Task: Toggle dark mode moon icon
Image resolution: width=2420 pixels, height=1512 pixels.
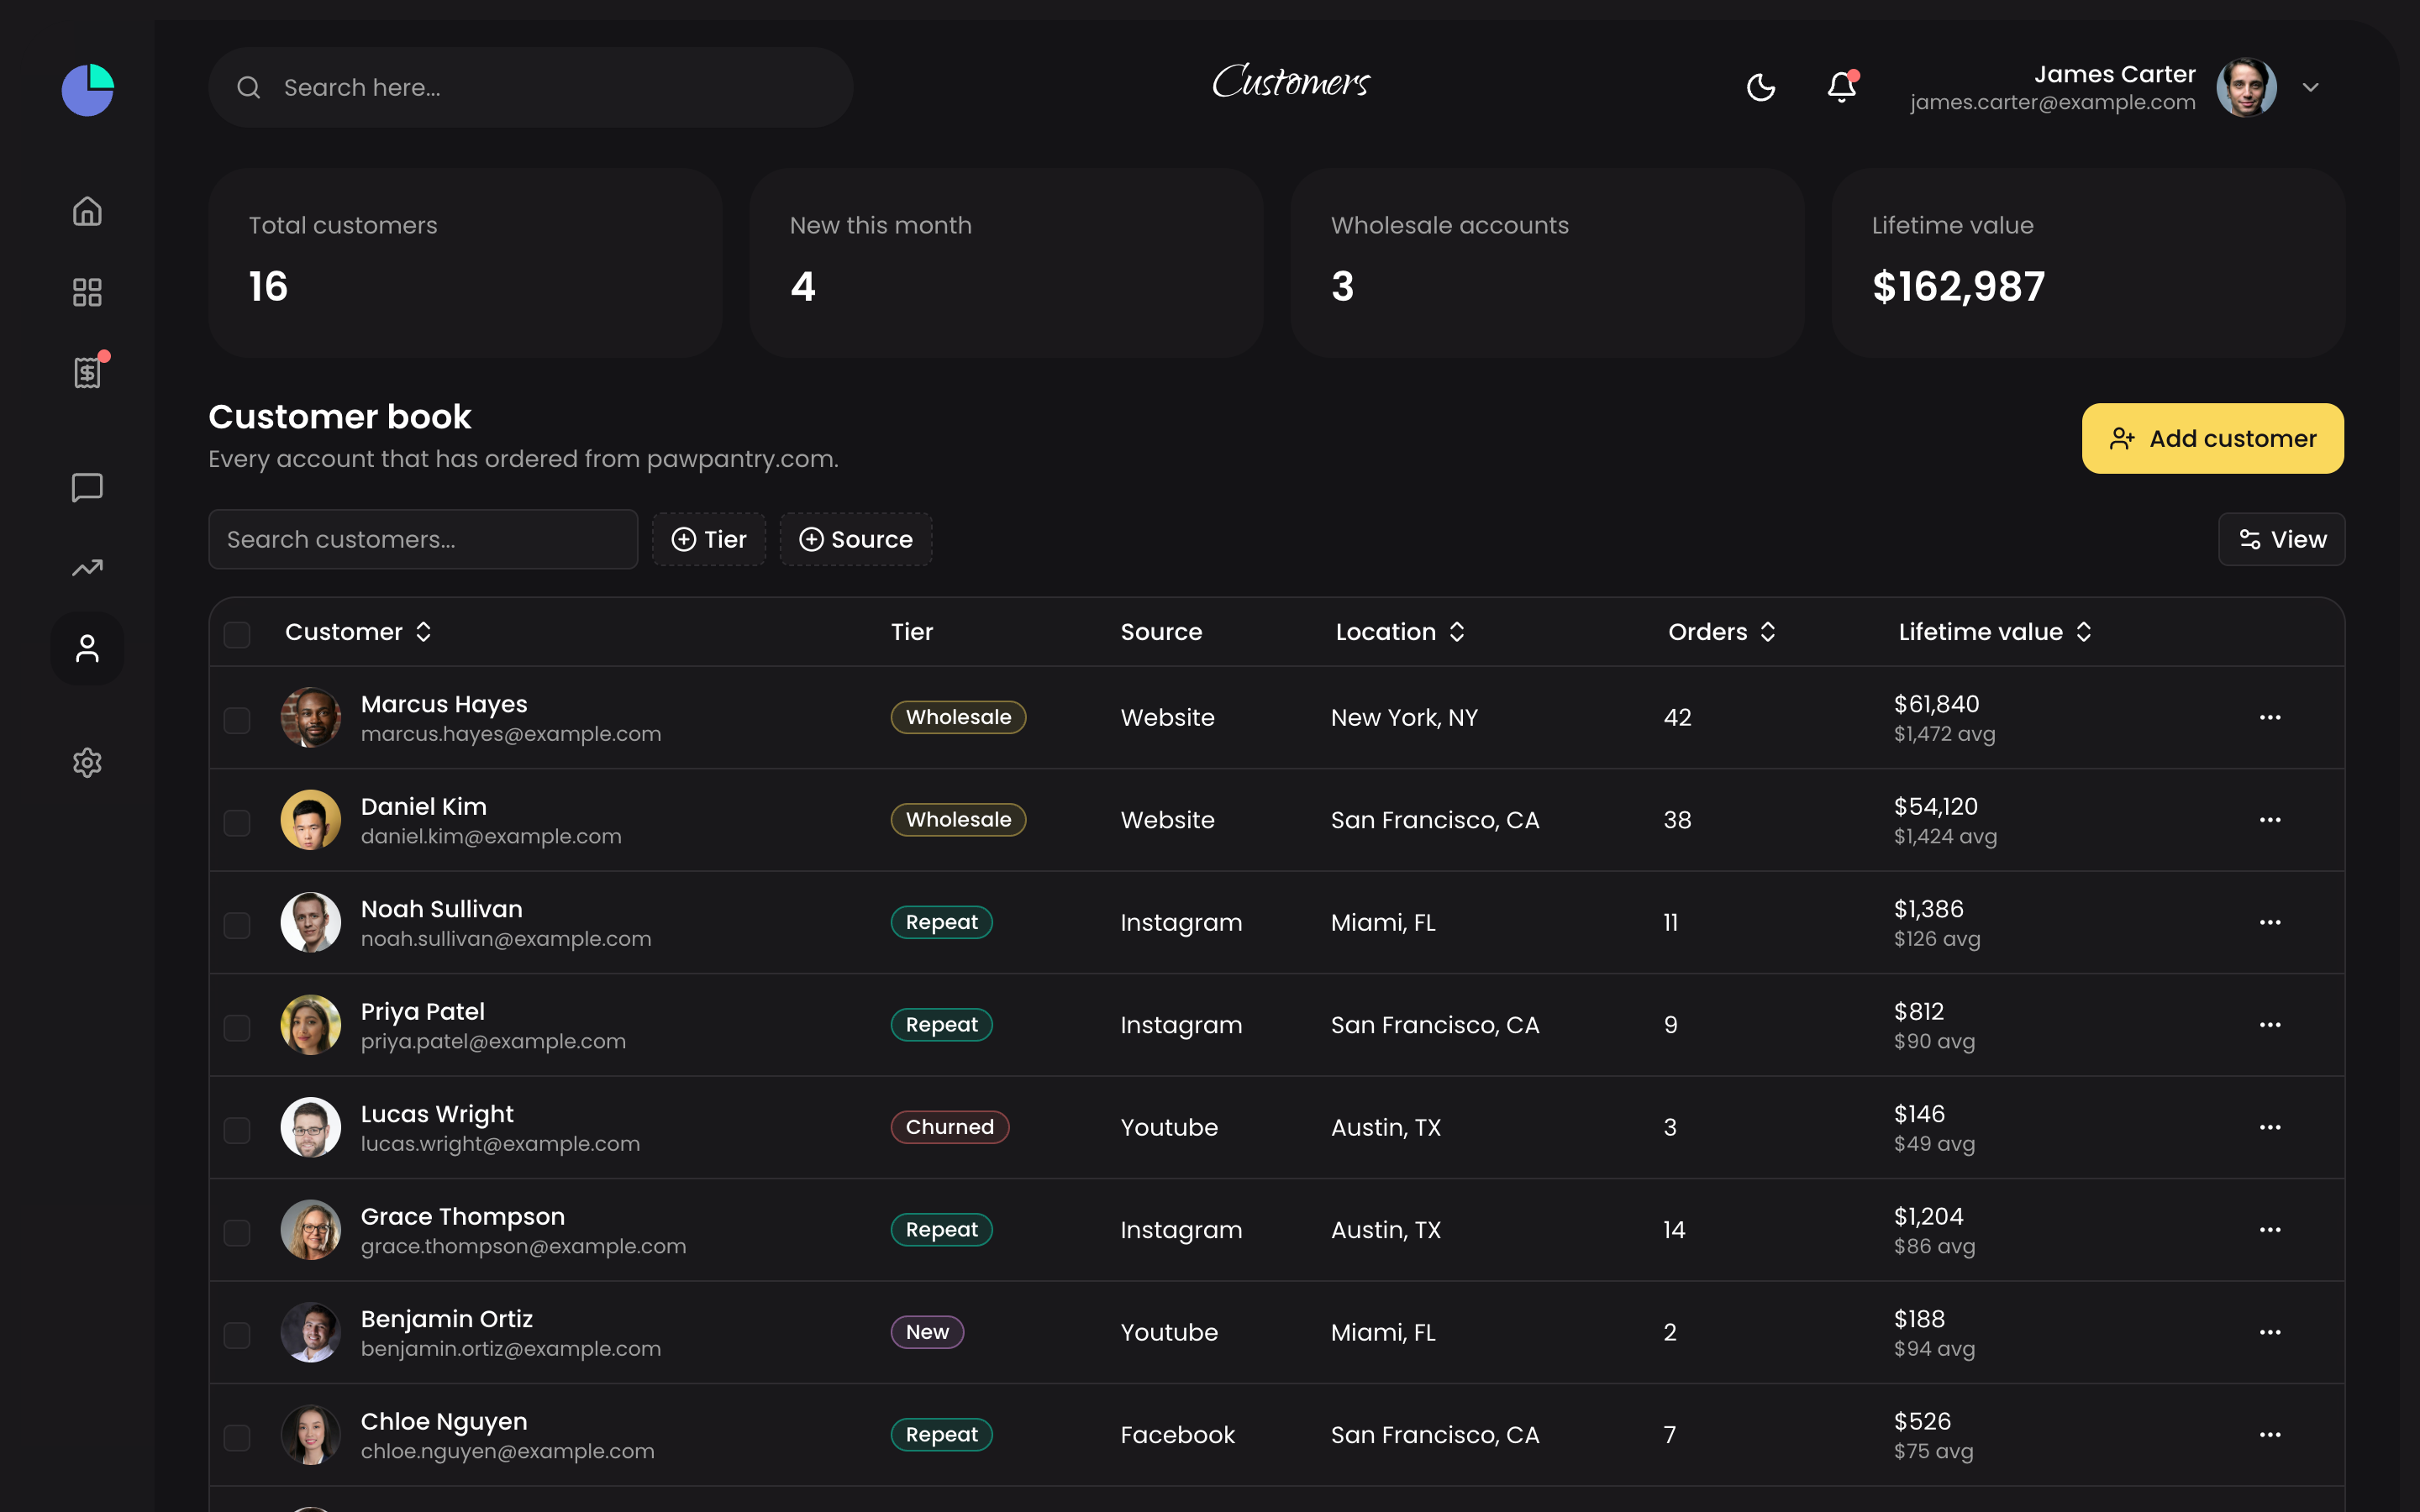Action: point(1760,87)
